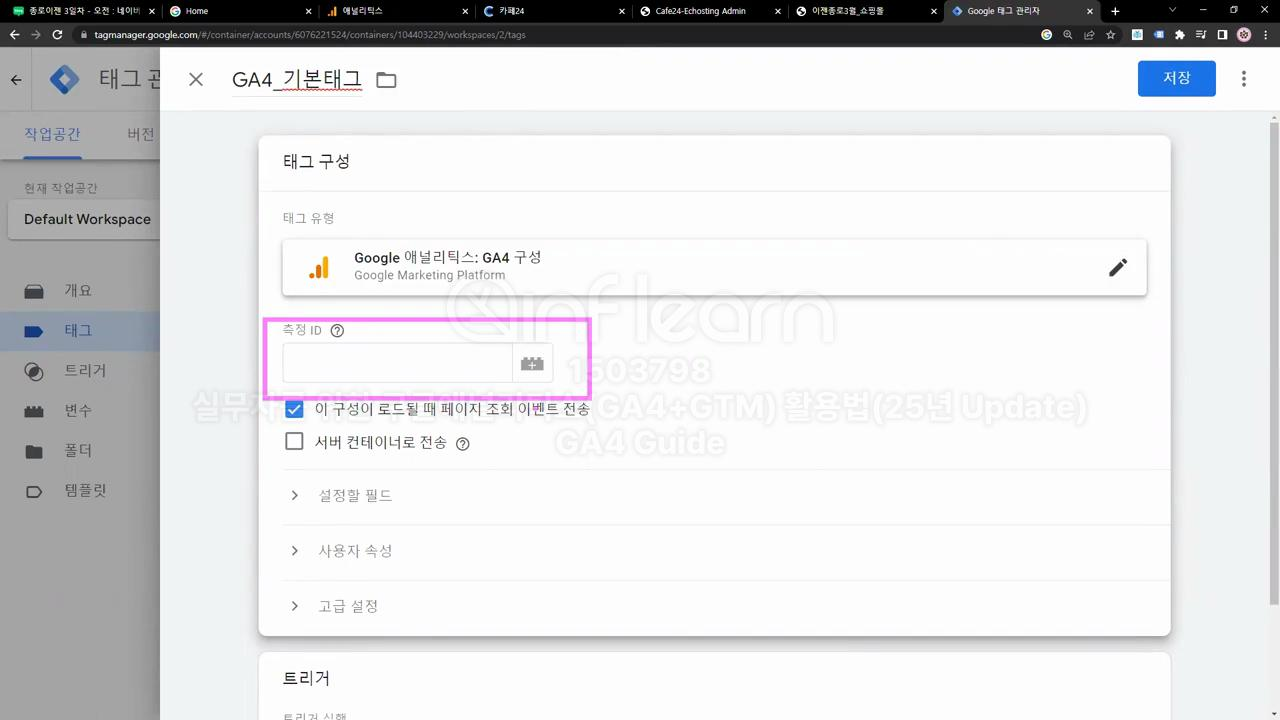Open the three-dot menu beside 저장
Viewport: 1280px width, 720px height.
coord(1244,79)
